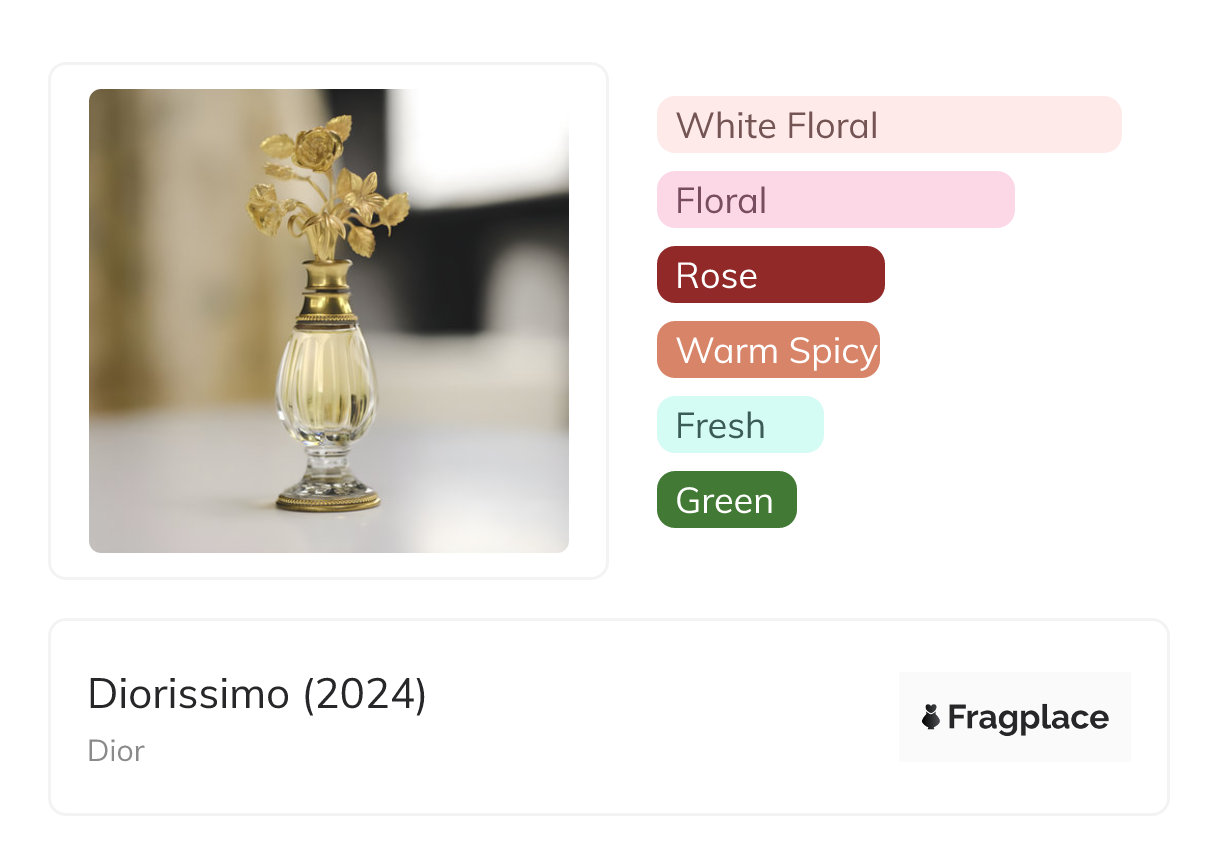This screenshot has width=1218, height=864.
Task: Open the Diorissimo perfume bottle photo
Action: point(329,321)
